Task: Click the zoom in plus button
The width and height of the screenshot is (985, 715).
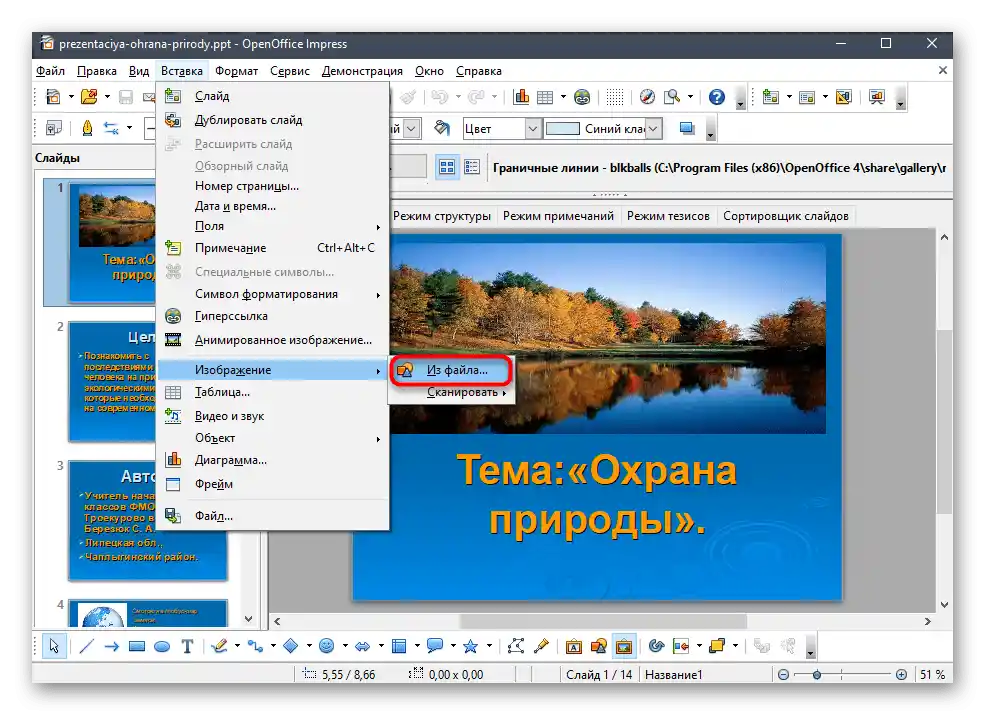Action: coord(902,675)
